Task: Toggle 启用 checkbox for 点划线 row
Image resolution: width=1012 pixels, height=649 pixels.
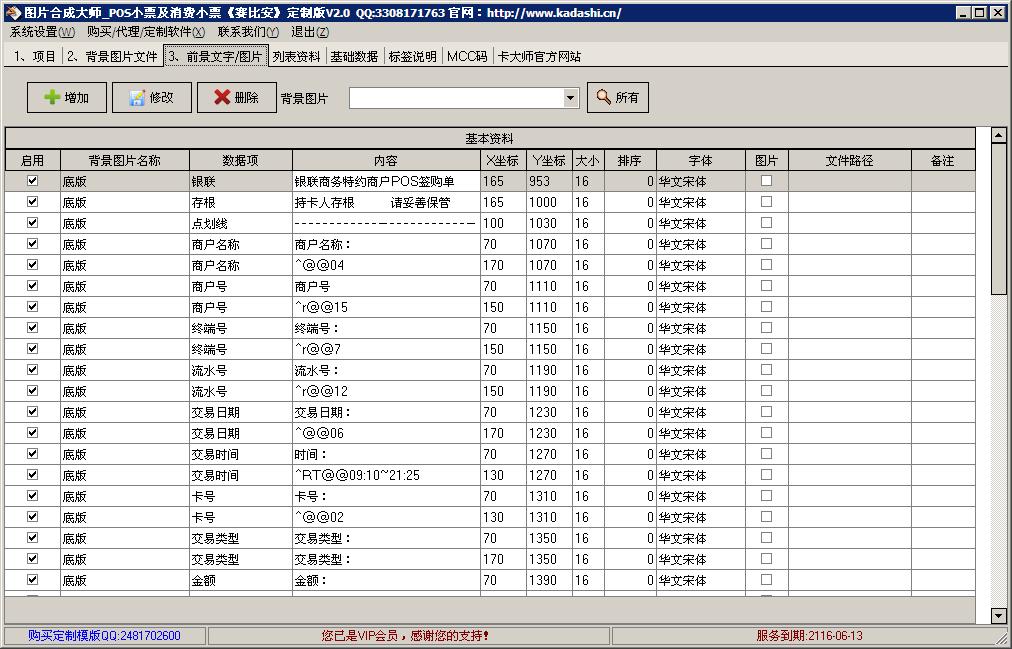Action: (32, 223)
